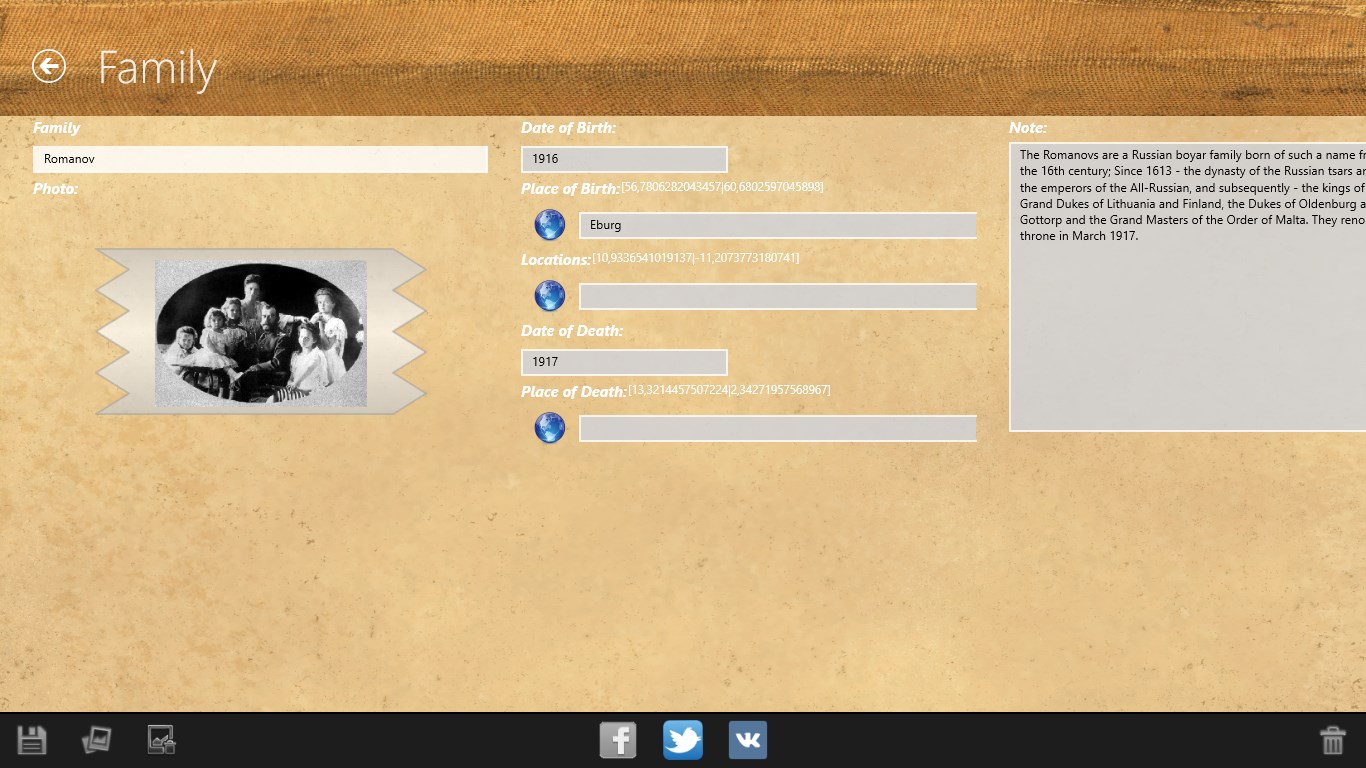Select the Date of Birth field showing 1916
The width and height of the screenshot is (1366, 768).
[x=624, y=159]
